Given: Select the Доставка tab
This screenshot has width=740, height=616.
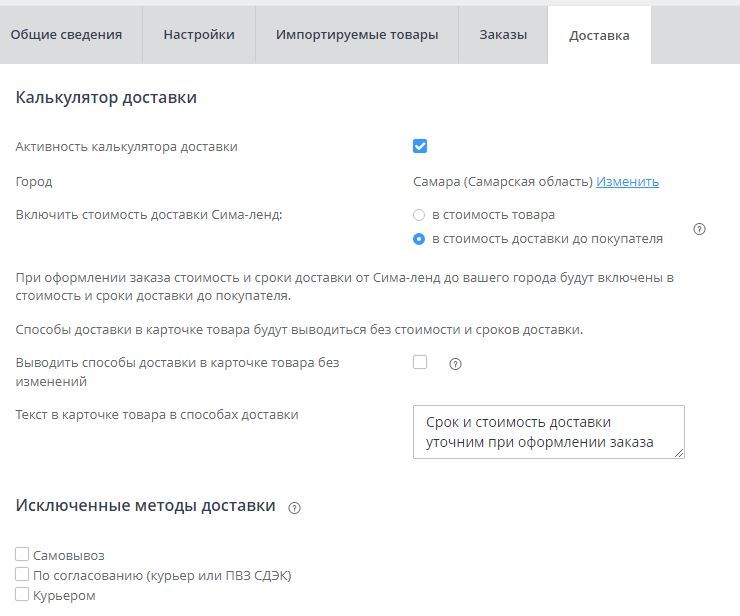Looking at the screenshot, I should (x=599, y=36).
